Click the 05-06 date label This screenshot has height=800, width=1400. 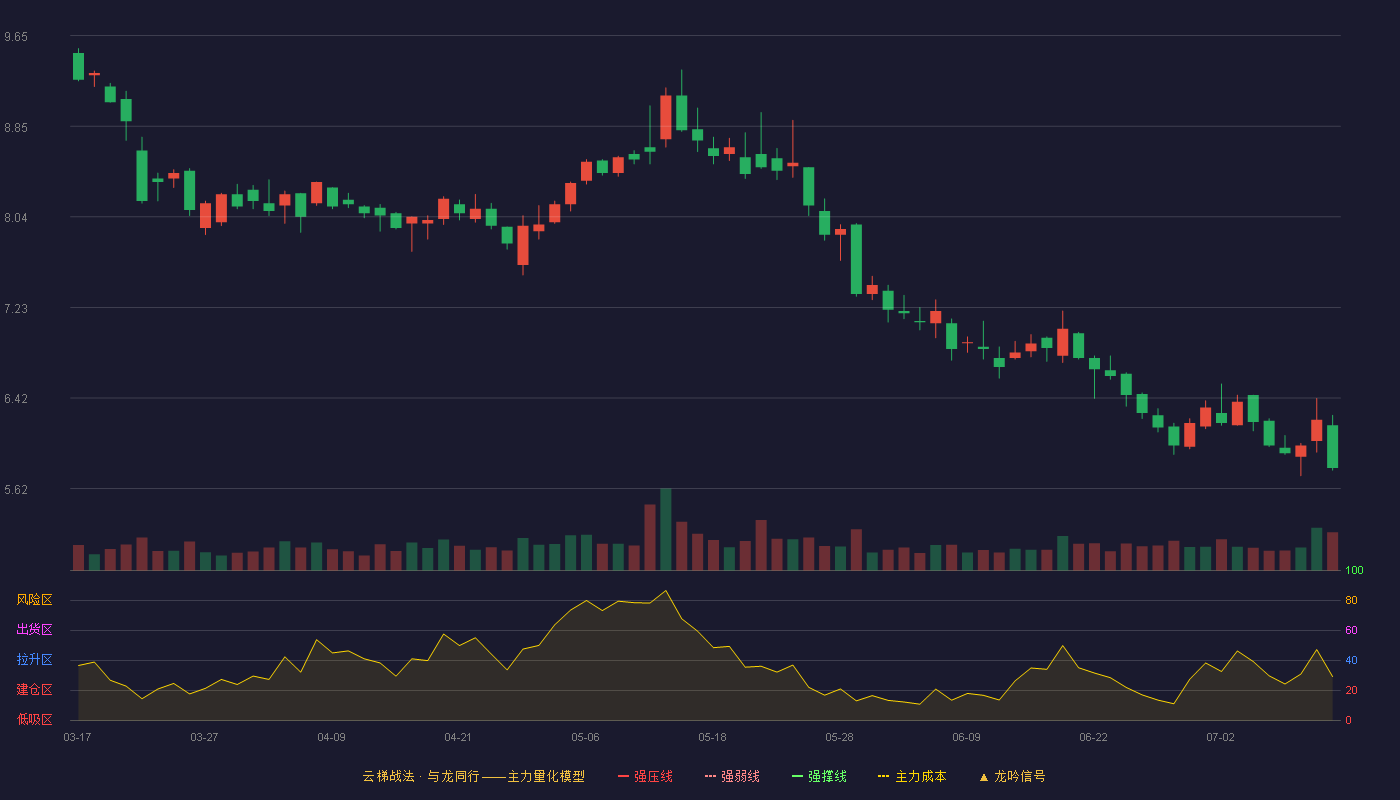coord(585,737)
